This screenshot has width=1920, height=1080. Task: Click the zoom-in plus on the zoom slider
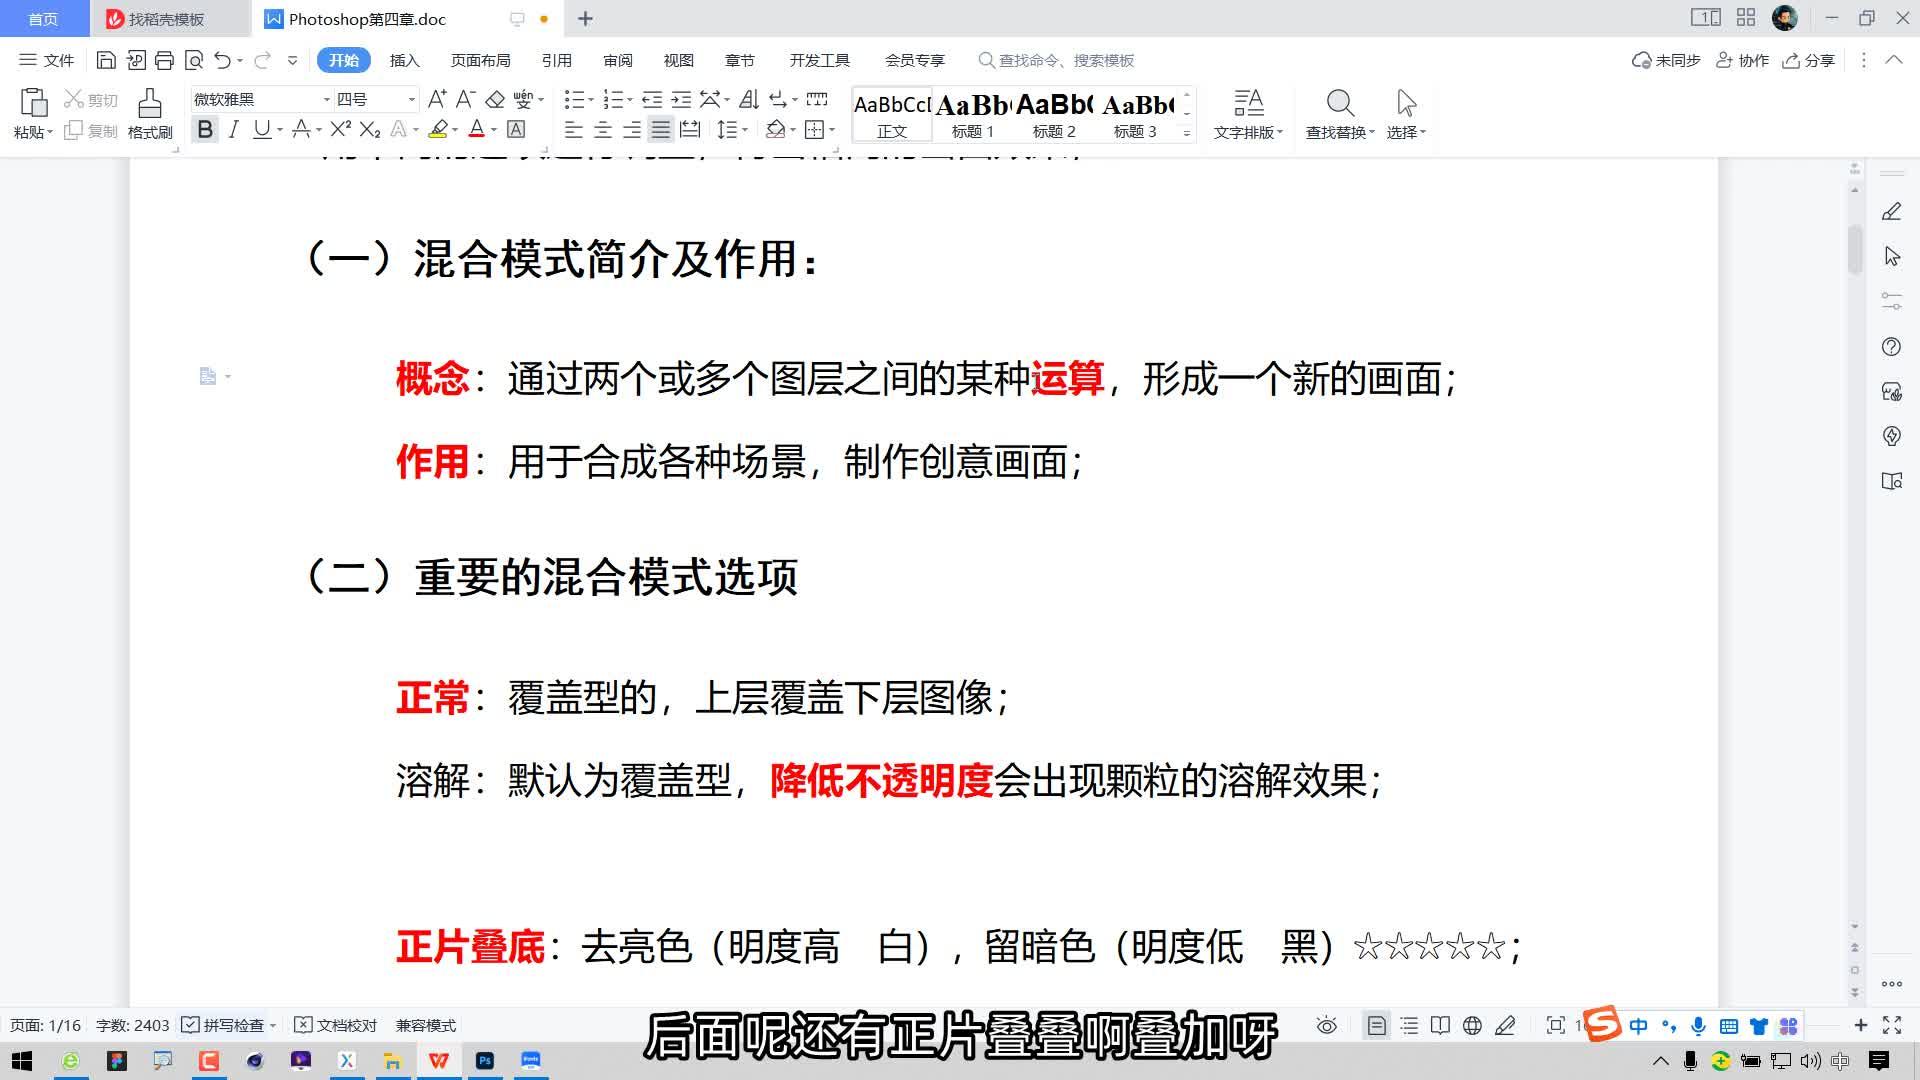(1861, 1025)
